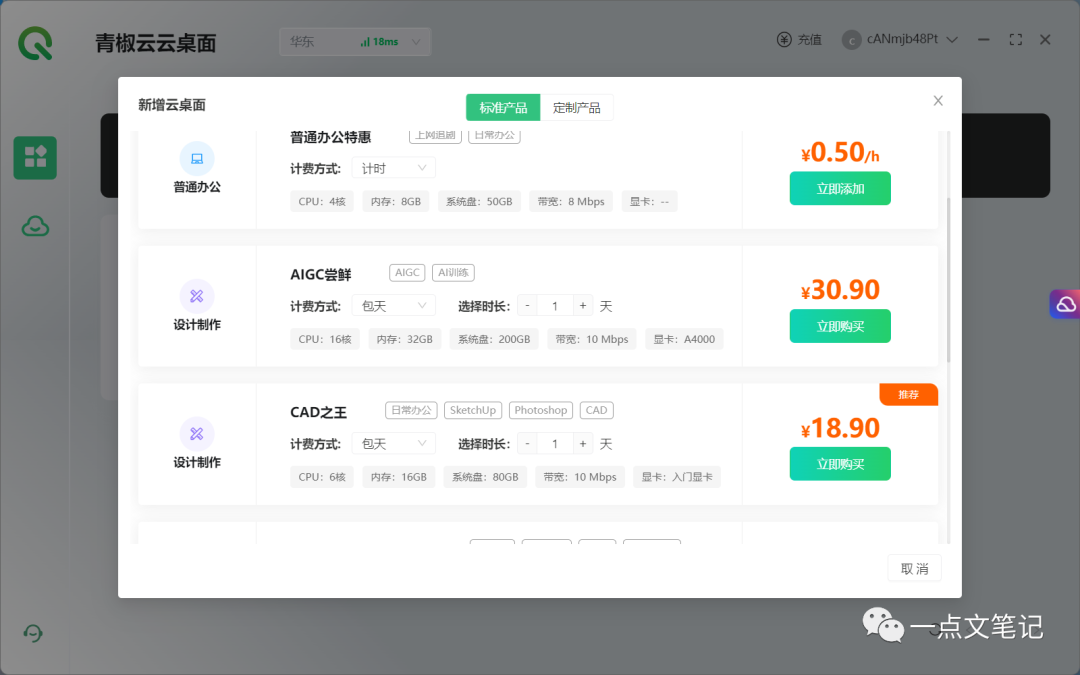Image resolution: width=1080 pixels, height=675 pixels.
Task: Click the 系统盘: 200GB spec chip
Action: pos(494,339)
